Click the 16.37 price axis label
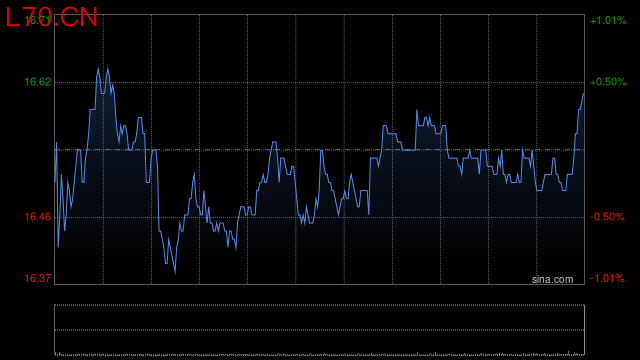 pyautogui.click(x=38, y=278)
